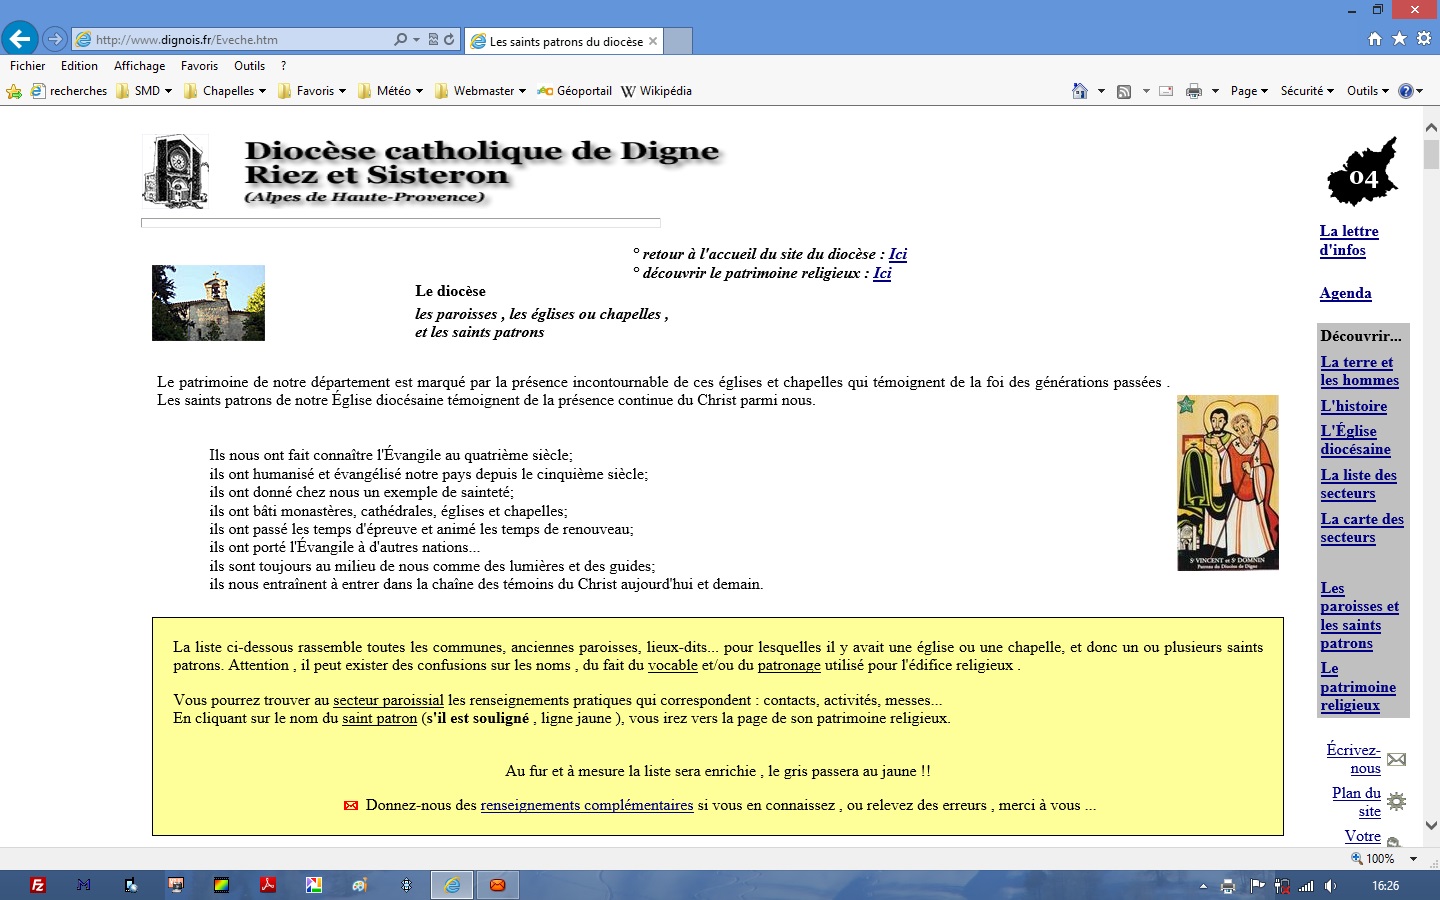Viewport: 1440px width, 900px height.
Task: Click the Tools gear icon top right
Action: click(x=1424, y=39)
